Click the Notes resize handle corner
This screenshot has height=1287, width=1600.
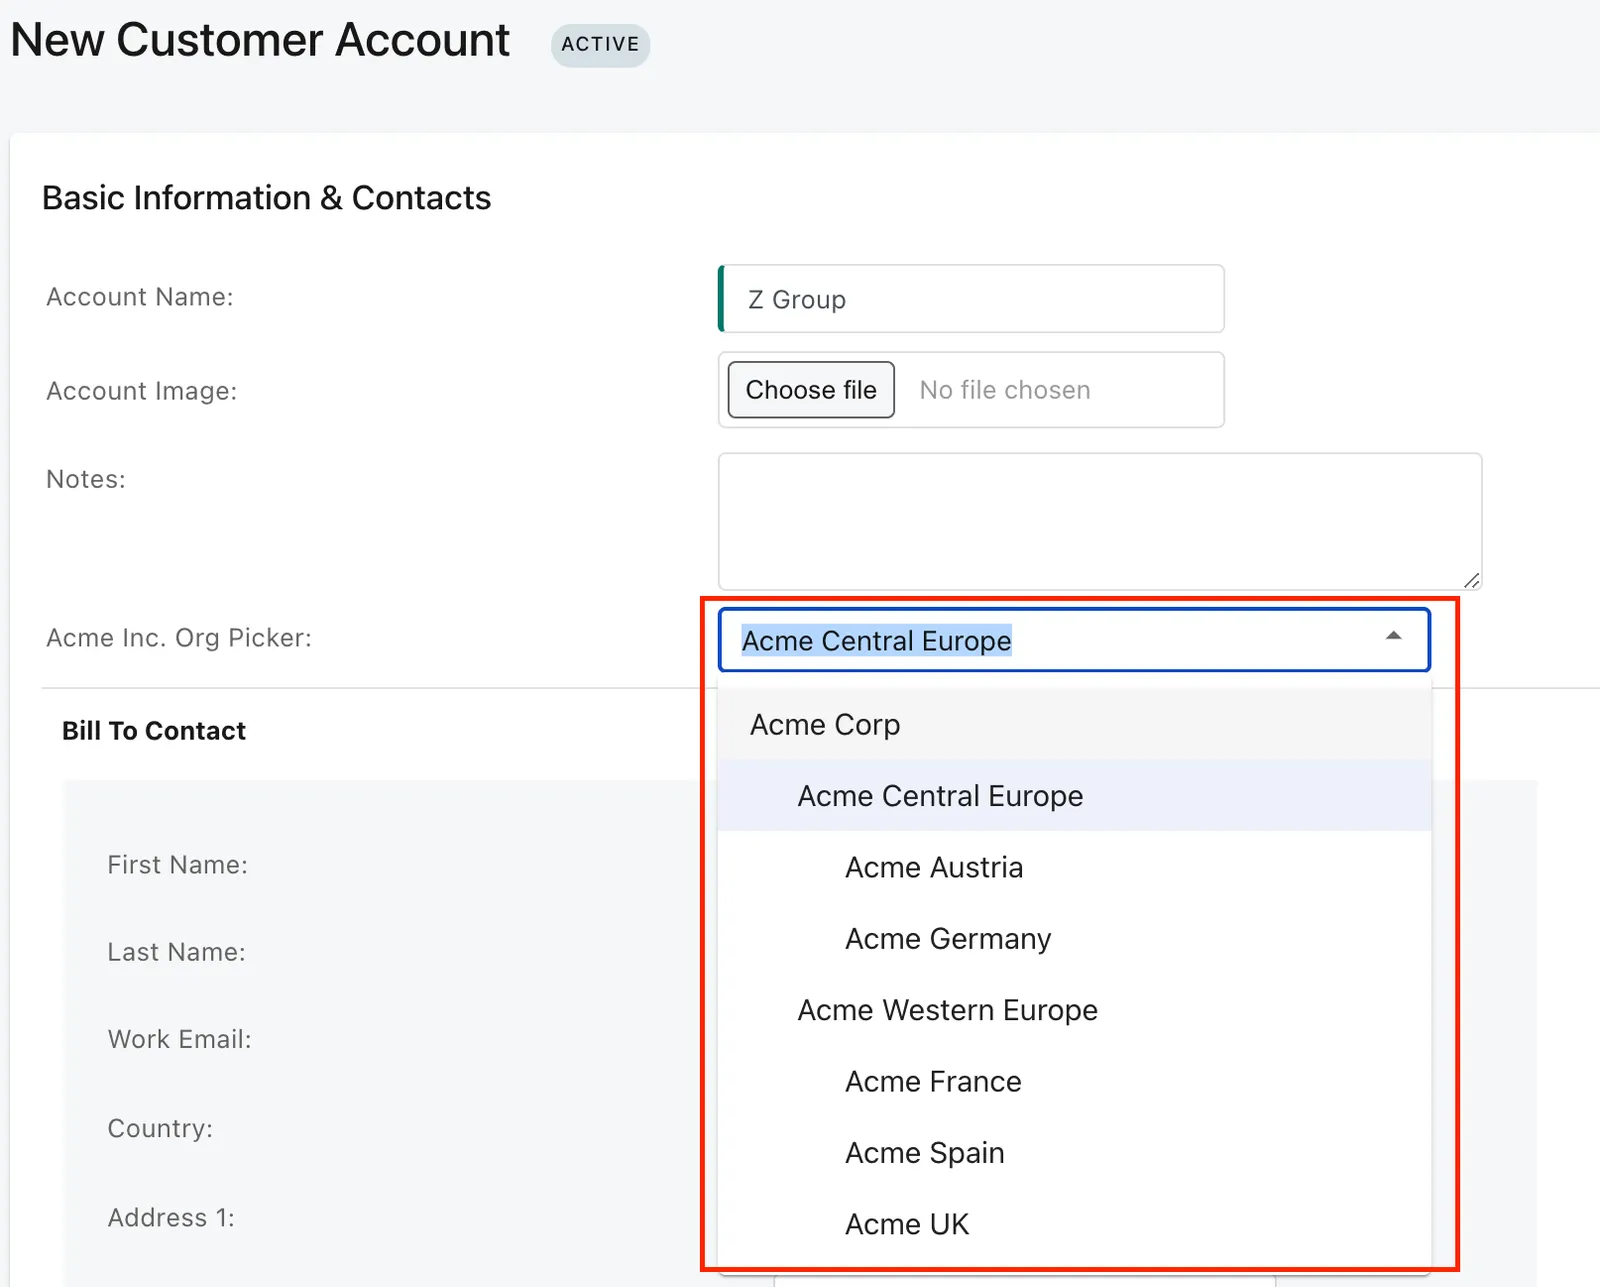(1471, 580)
